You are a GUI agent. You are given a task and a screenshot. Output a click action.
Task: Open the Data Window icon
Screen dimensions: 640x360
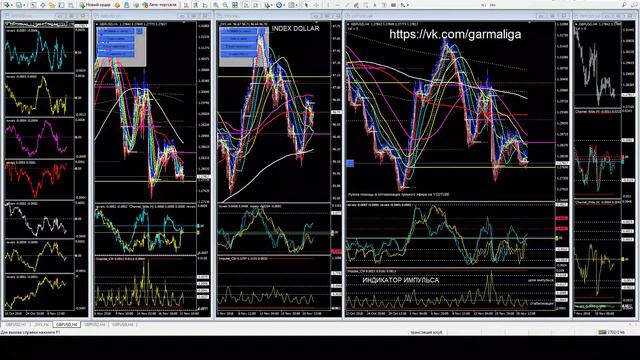[x=42, y=5]
